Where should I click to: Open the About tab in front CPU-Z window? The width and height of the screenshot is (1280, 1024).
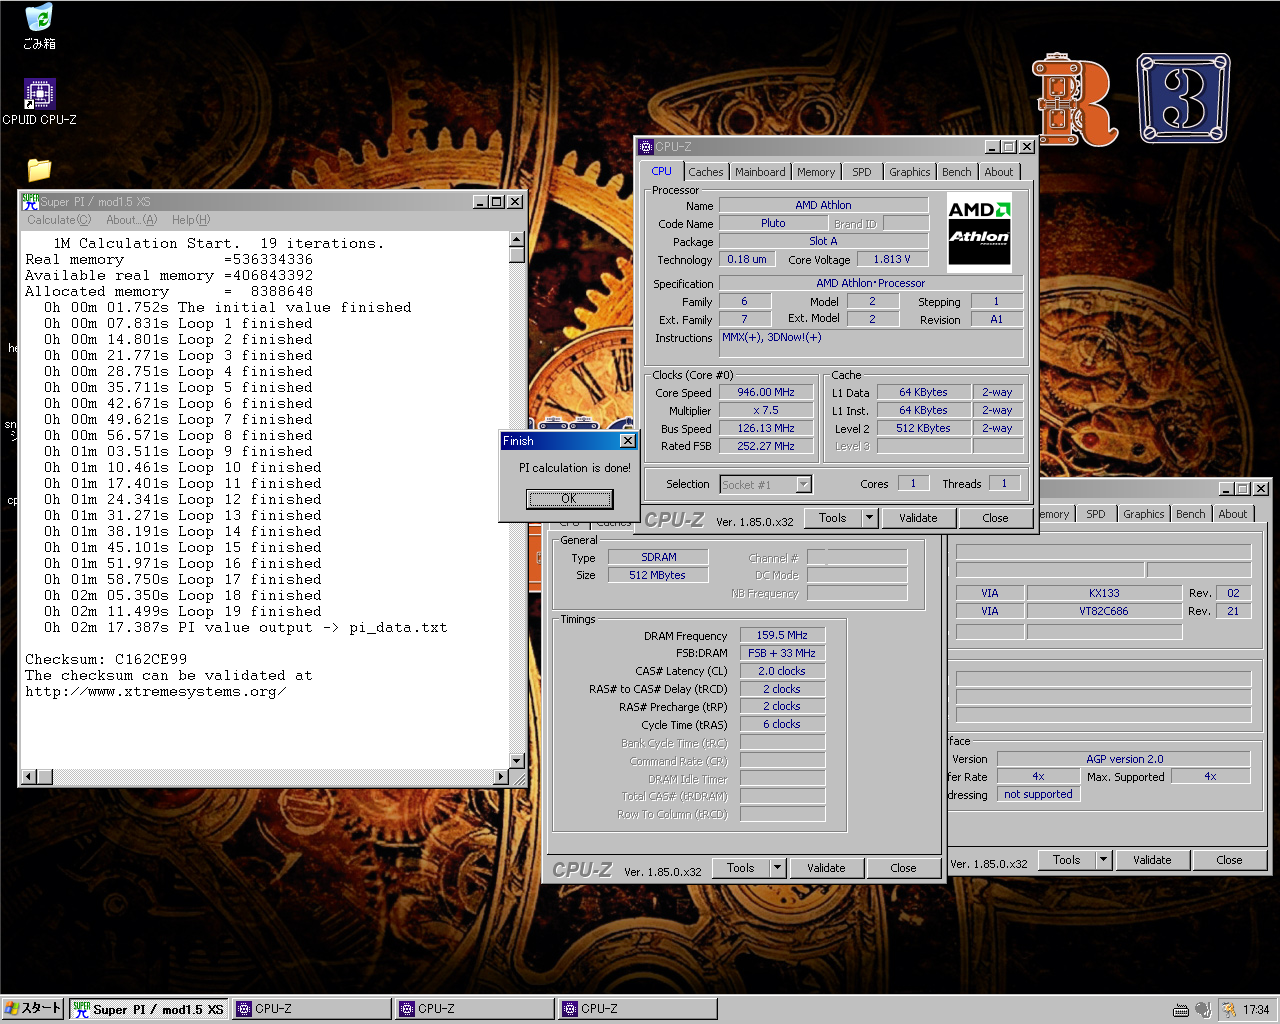tap(998, 172)
